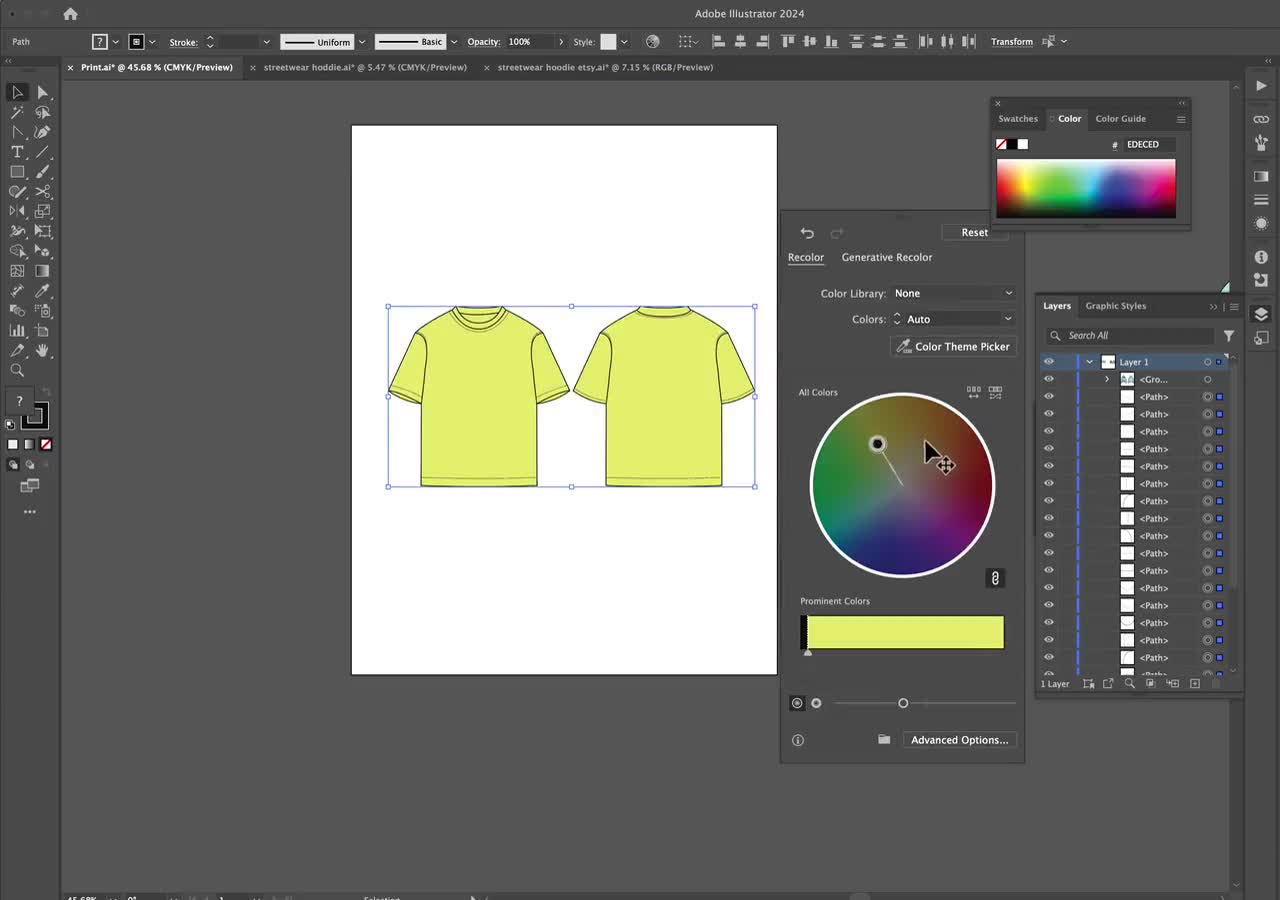
Task: Expand the Colors Auto dropdown
Action: pyautogui.click(x=953, y=318)
